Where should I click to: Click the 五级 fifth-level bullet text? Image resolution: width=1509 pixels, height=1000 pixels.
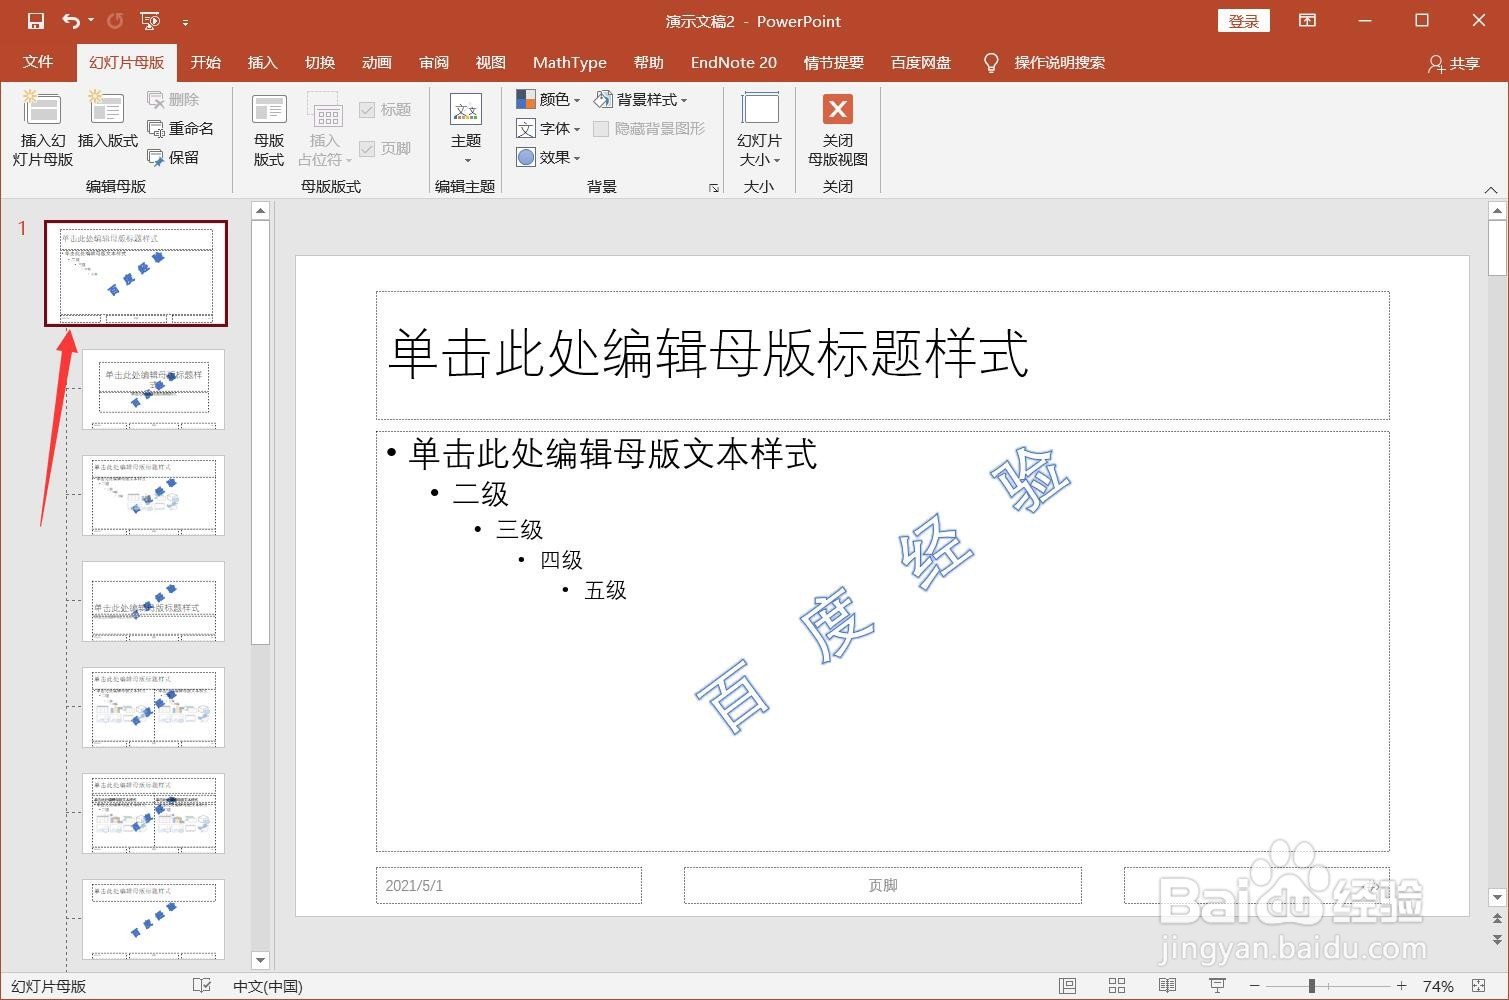(605, 590)
